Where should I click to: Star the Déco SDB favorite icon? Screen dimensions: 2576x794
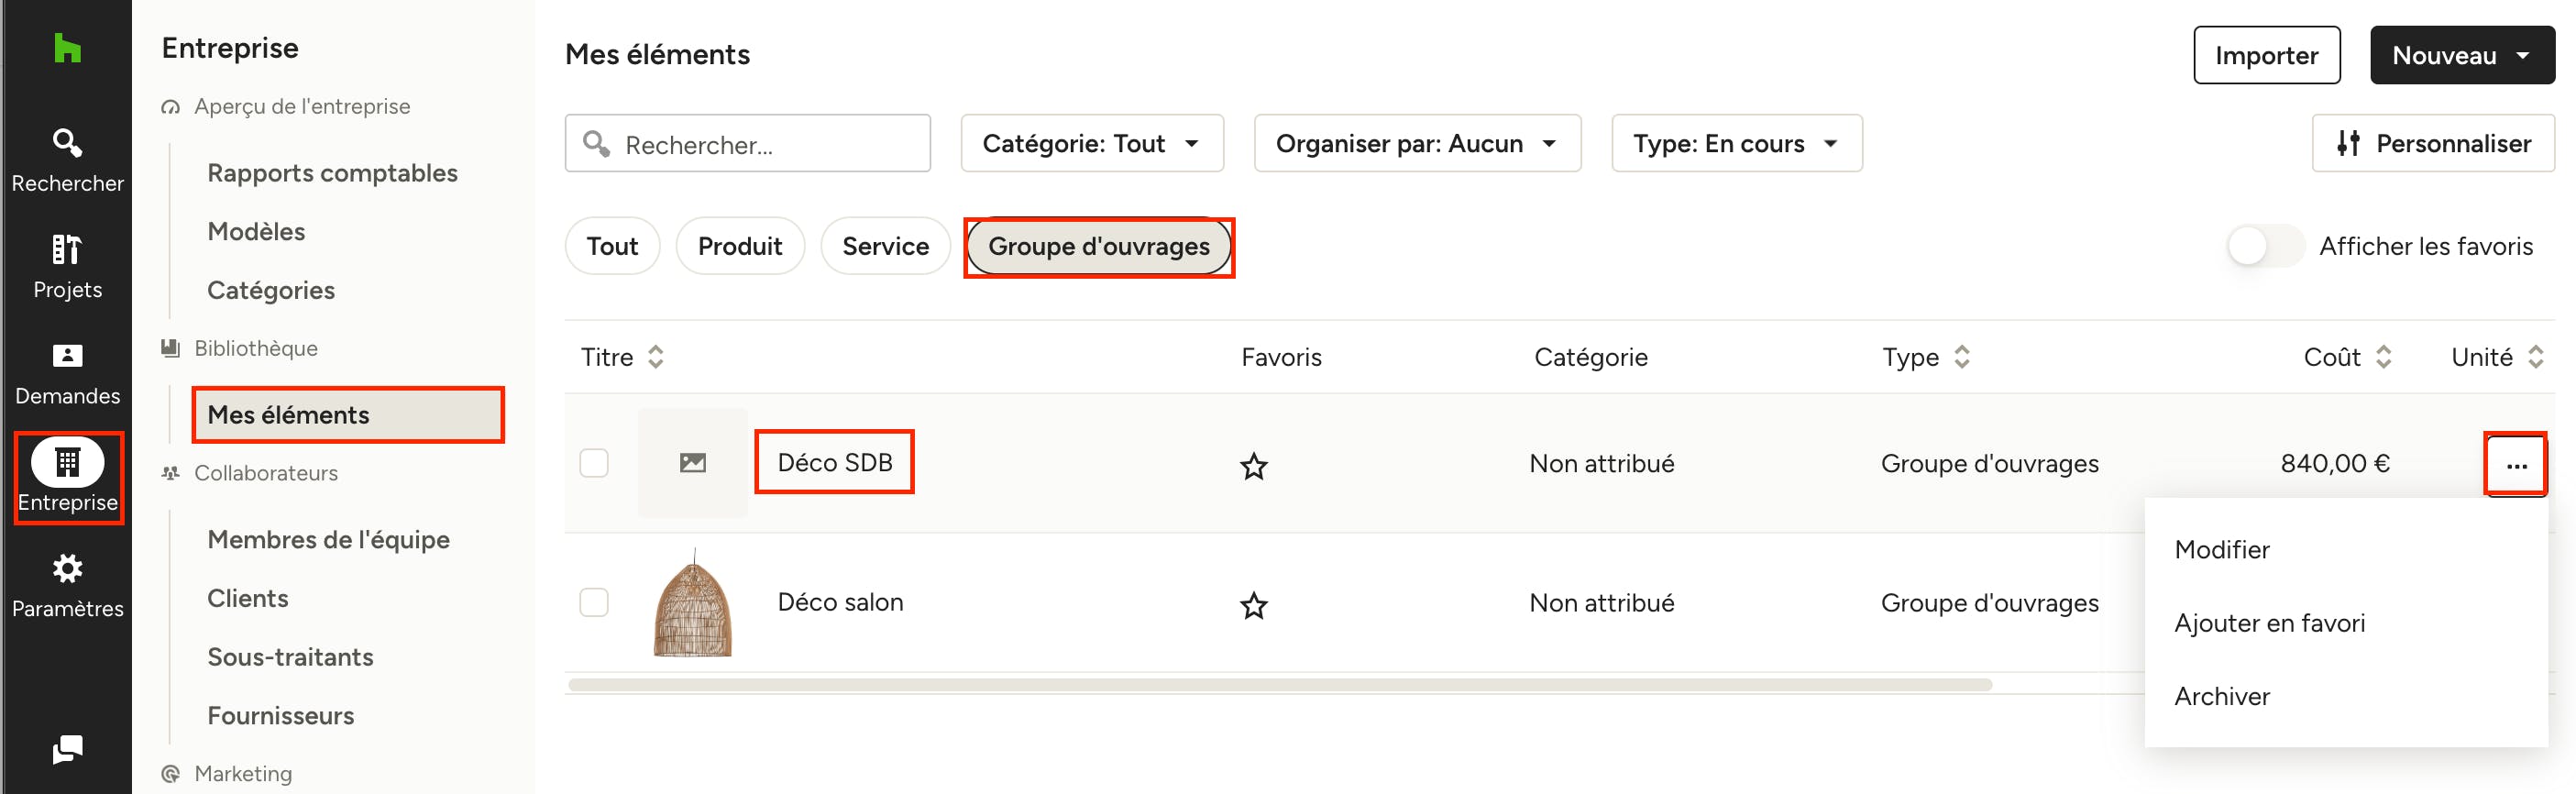1253,466
